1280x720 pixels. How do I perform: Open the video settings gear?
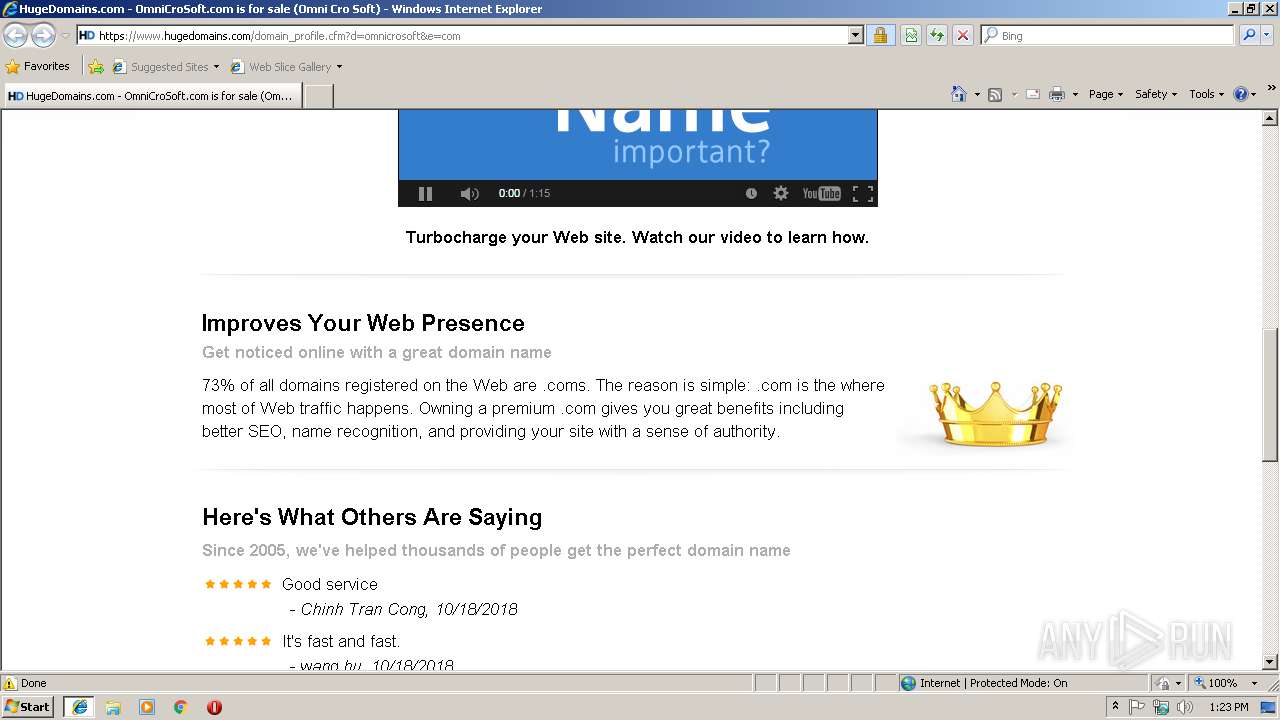click(781, 193)
